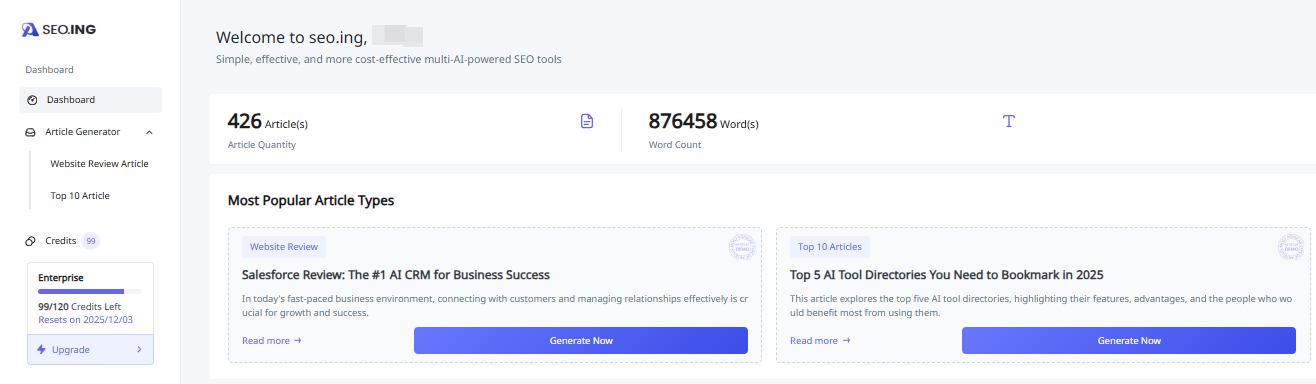The height and width of the screenshot is (384, 1316).
Task: Open Website Review Article page
Action: tap(99, 164)
